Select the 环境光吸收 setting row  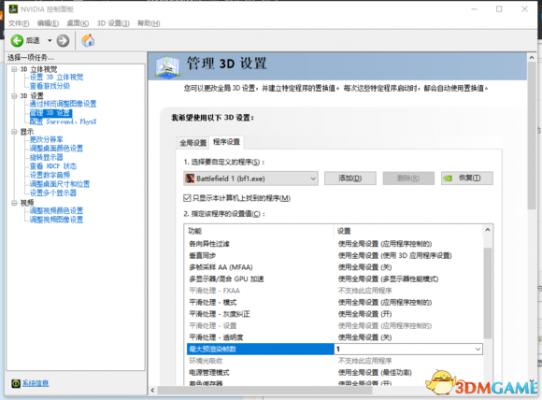(335, 361)
